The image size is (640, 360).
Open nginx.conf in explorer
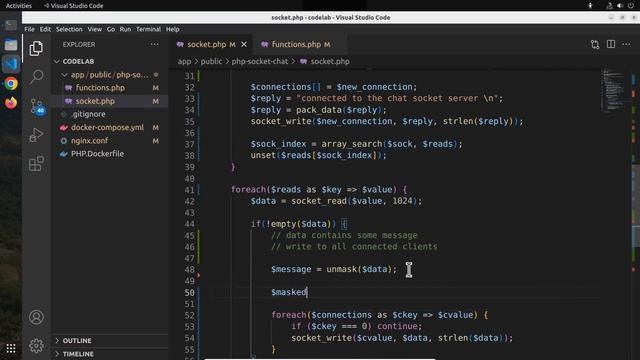tap(109, 140)
